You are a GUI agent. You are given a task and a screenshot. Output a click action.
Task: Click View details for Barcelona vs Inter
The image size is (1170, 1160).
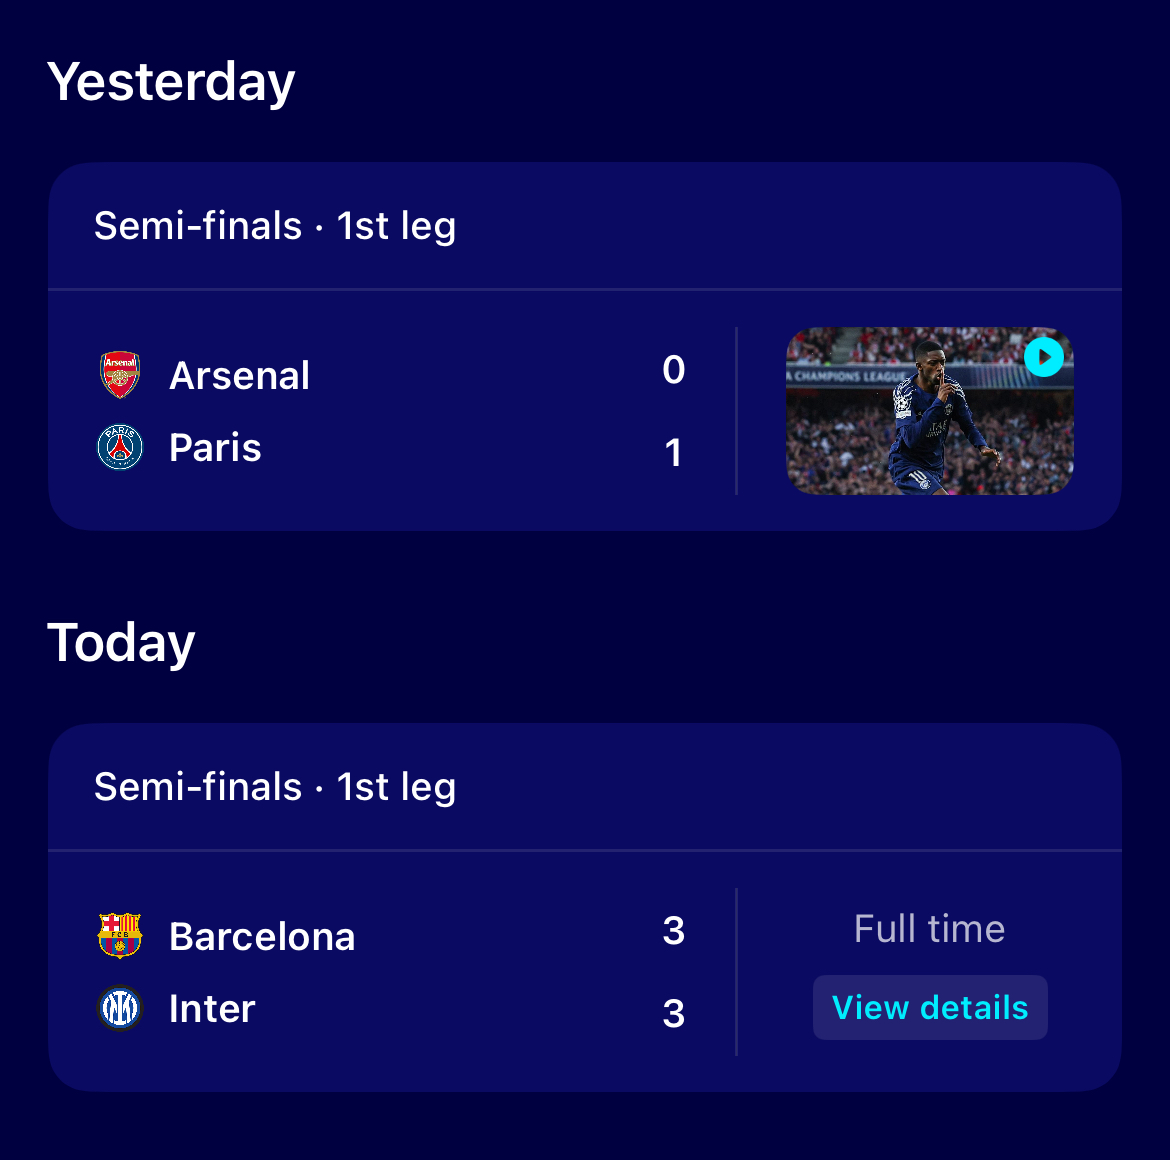(x=930, y=1007)
